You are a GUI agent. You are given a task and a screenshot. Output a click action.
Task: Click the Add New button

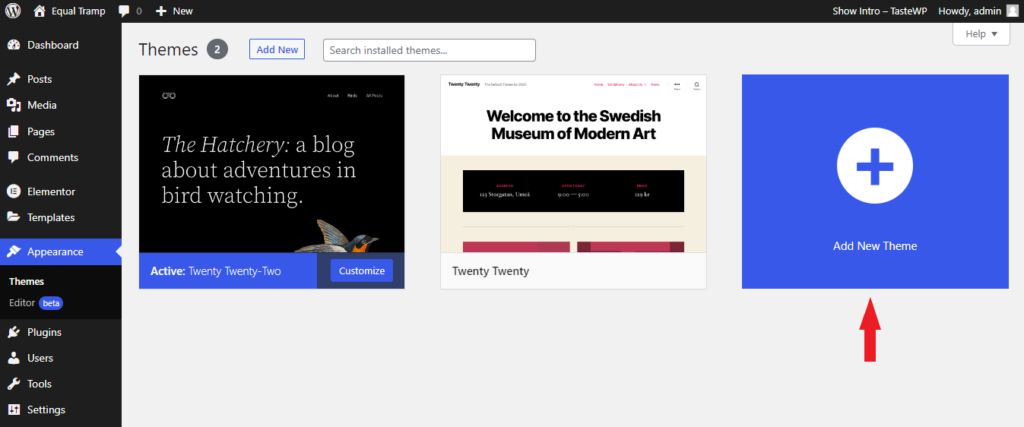click(x=277, y=50)
